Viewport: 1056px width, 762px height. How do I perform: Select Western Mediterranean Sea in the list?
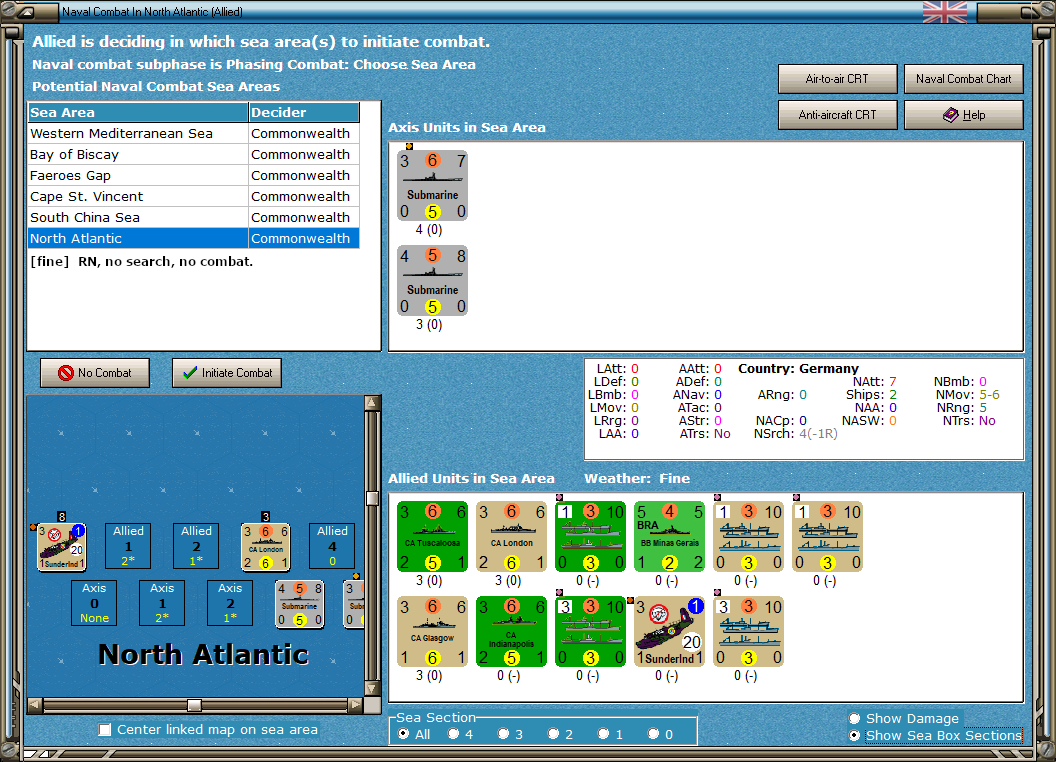pyautogui.click(x=194, y=133)
